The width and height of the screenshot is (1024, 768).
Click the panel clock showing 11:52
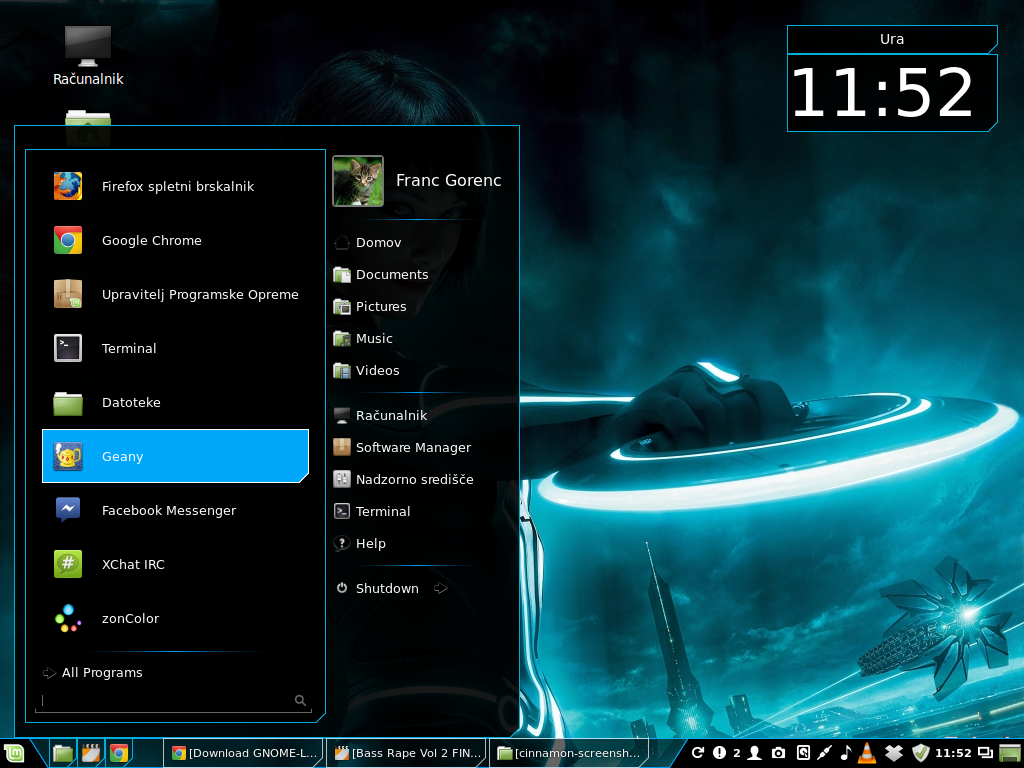(953, 753)
